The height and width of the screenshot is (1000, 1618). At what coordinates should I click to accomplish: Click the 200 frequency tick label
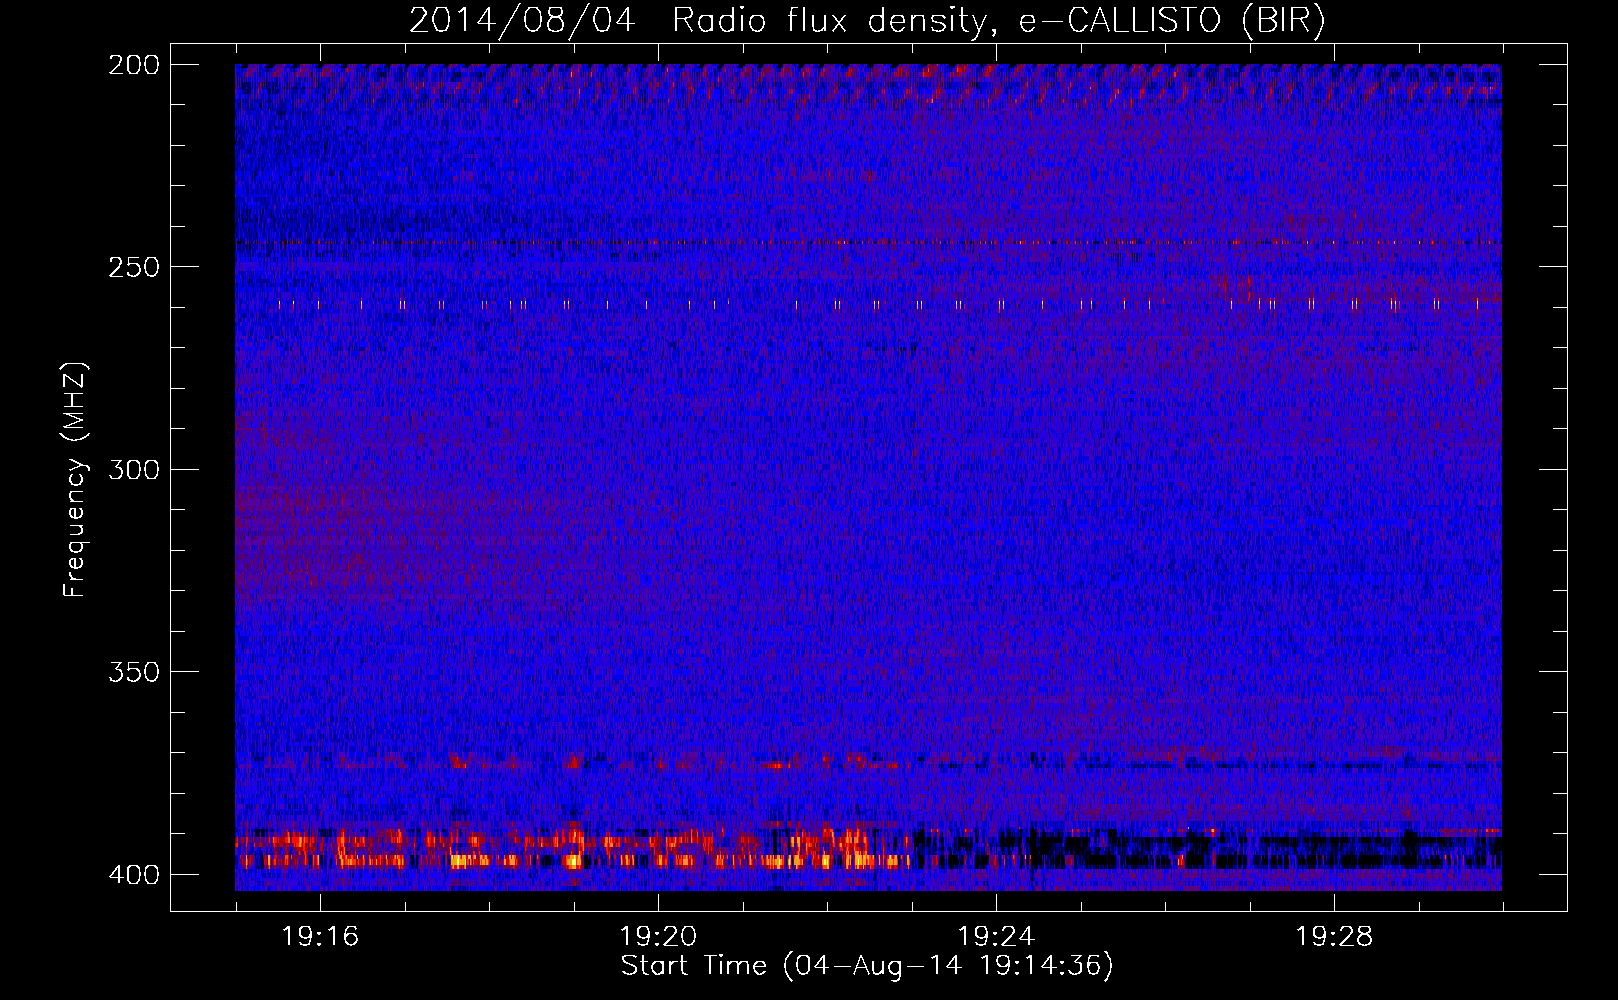[x=133, y=65]
